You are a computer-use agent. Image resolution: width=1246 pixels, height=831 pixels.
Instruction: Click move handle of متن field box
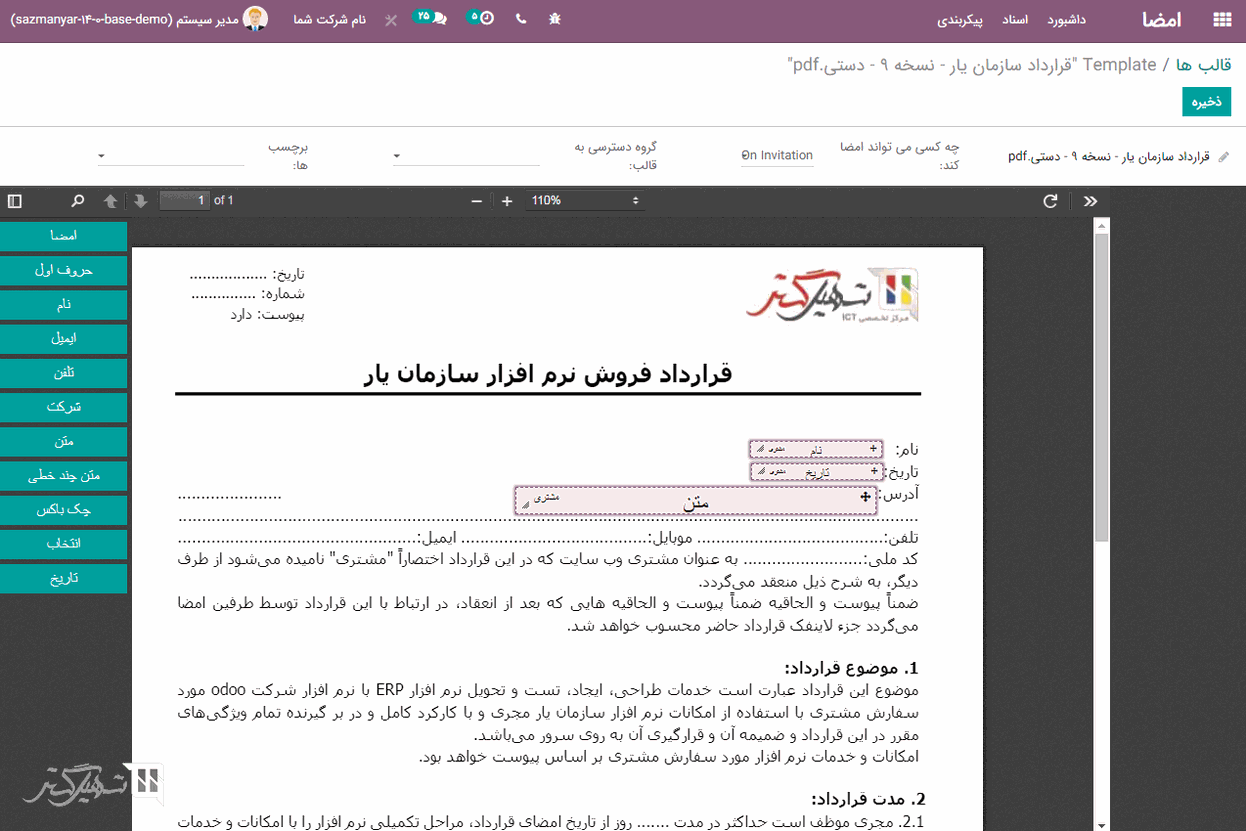pos(866,496)
